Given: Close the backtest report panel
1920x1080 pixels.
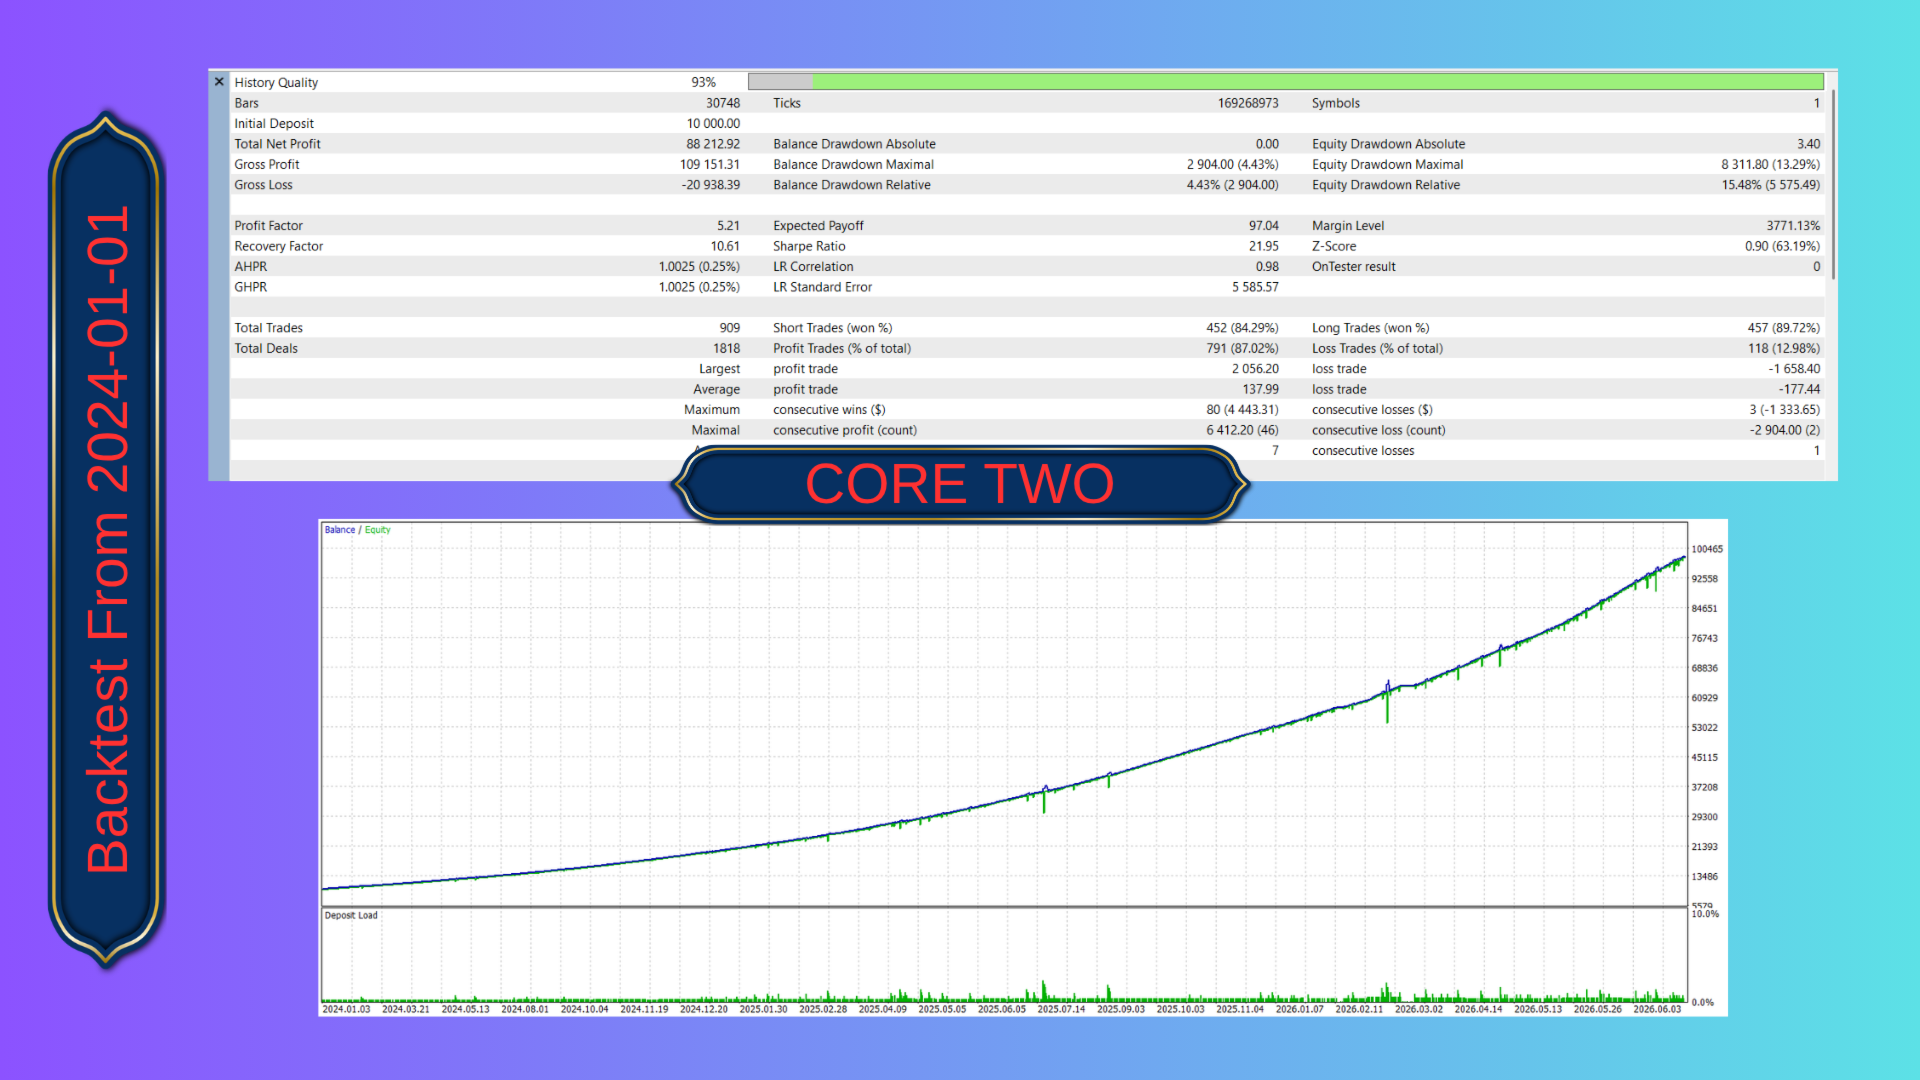Looking at the screenshot, I should pos(219,82).
